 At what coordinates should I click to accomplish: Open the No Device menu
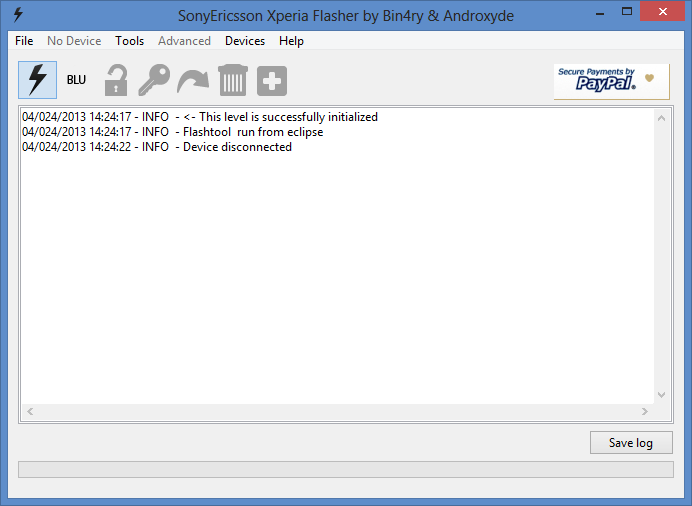coord(74,41)
